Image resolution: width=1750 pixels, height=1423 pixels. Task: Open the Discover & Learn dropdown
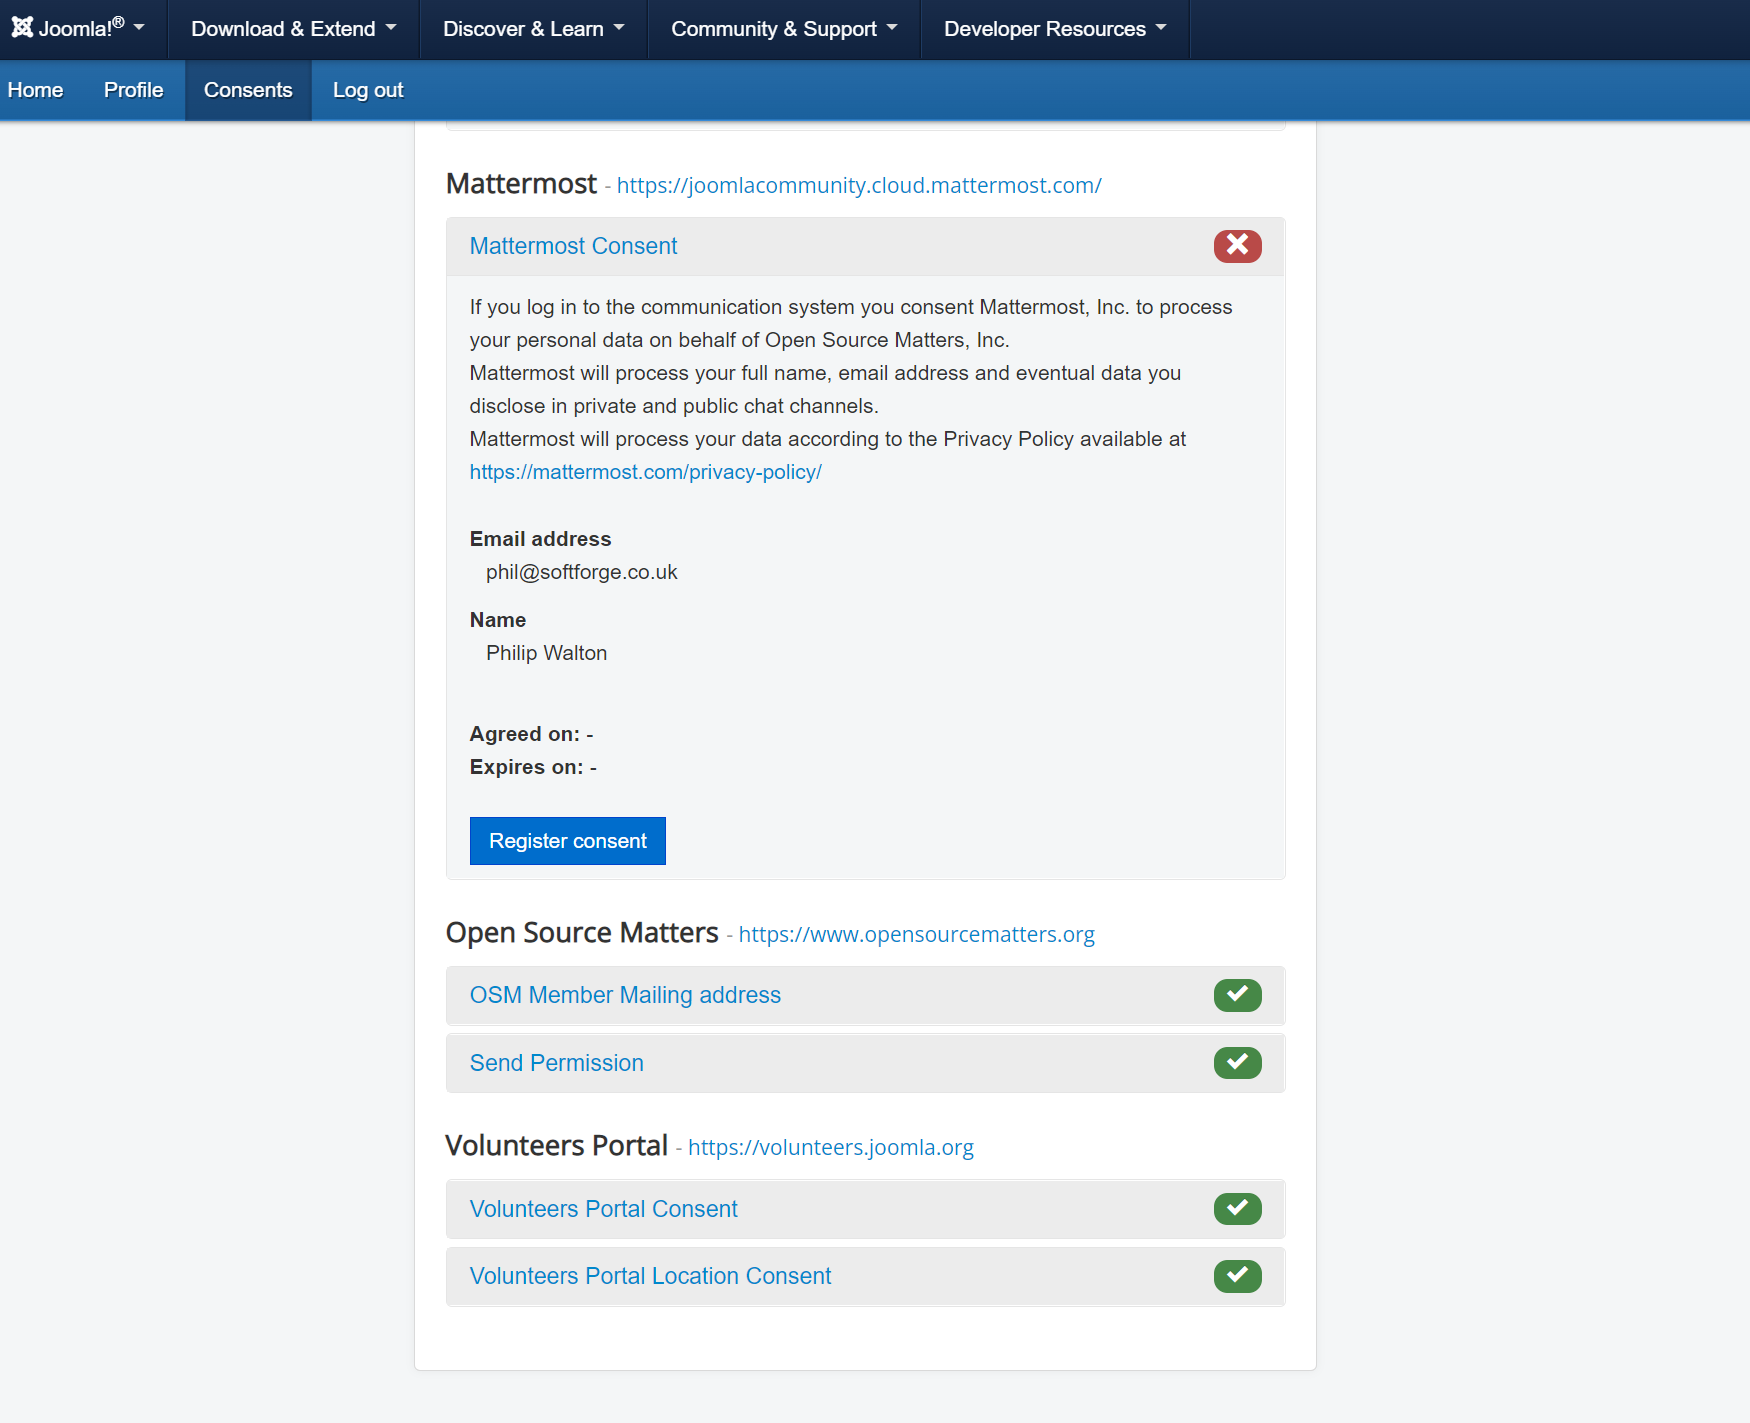pos(533,29)
